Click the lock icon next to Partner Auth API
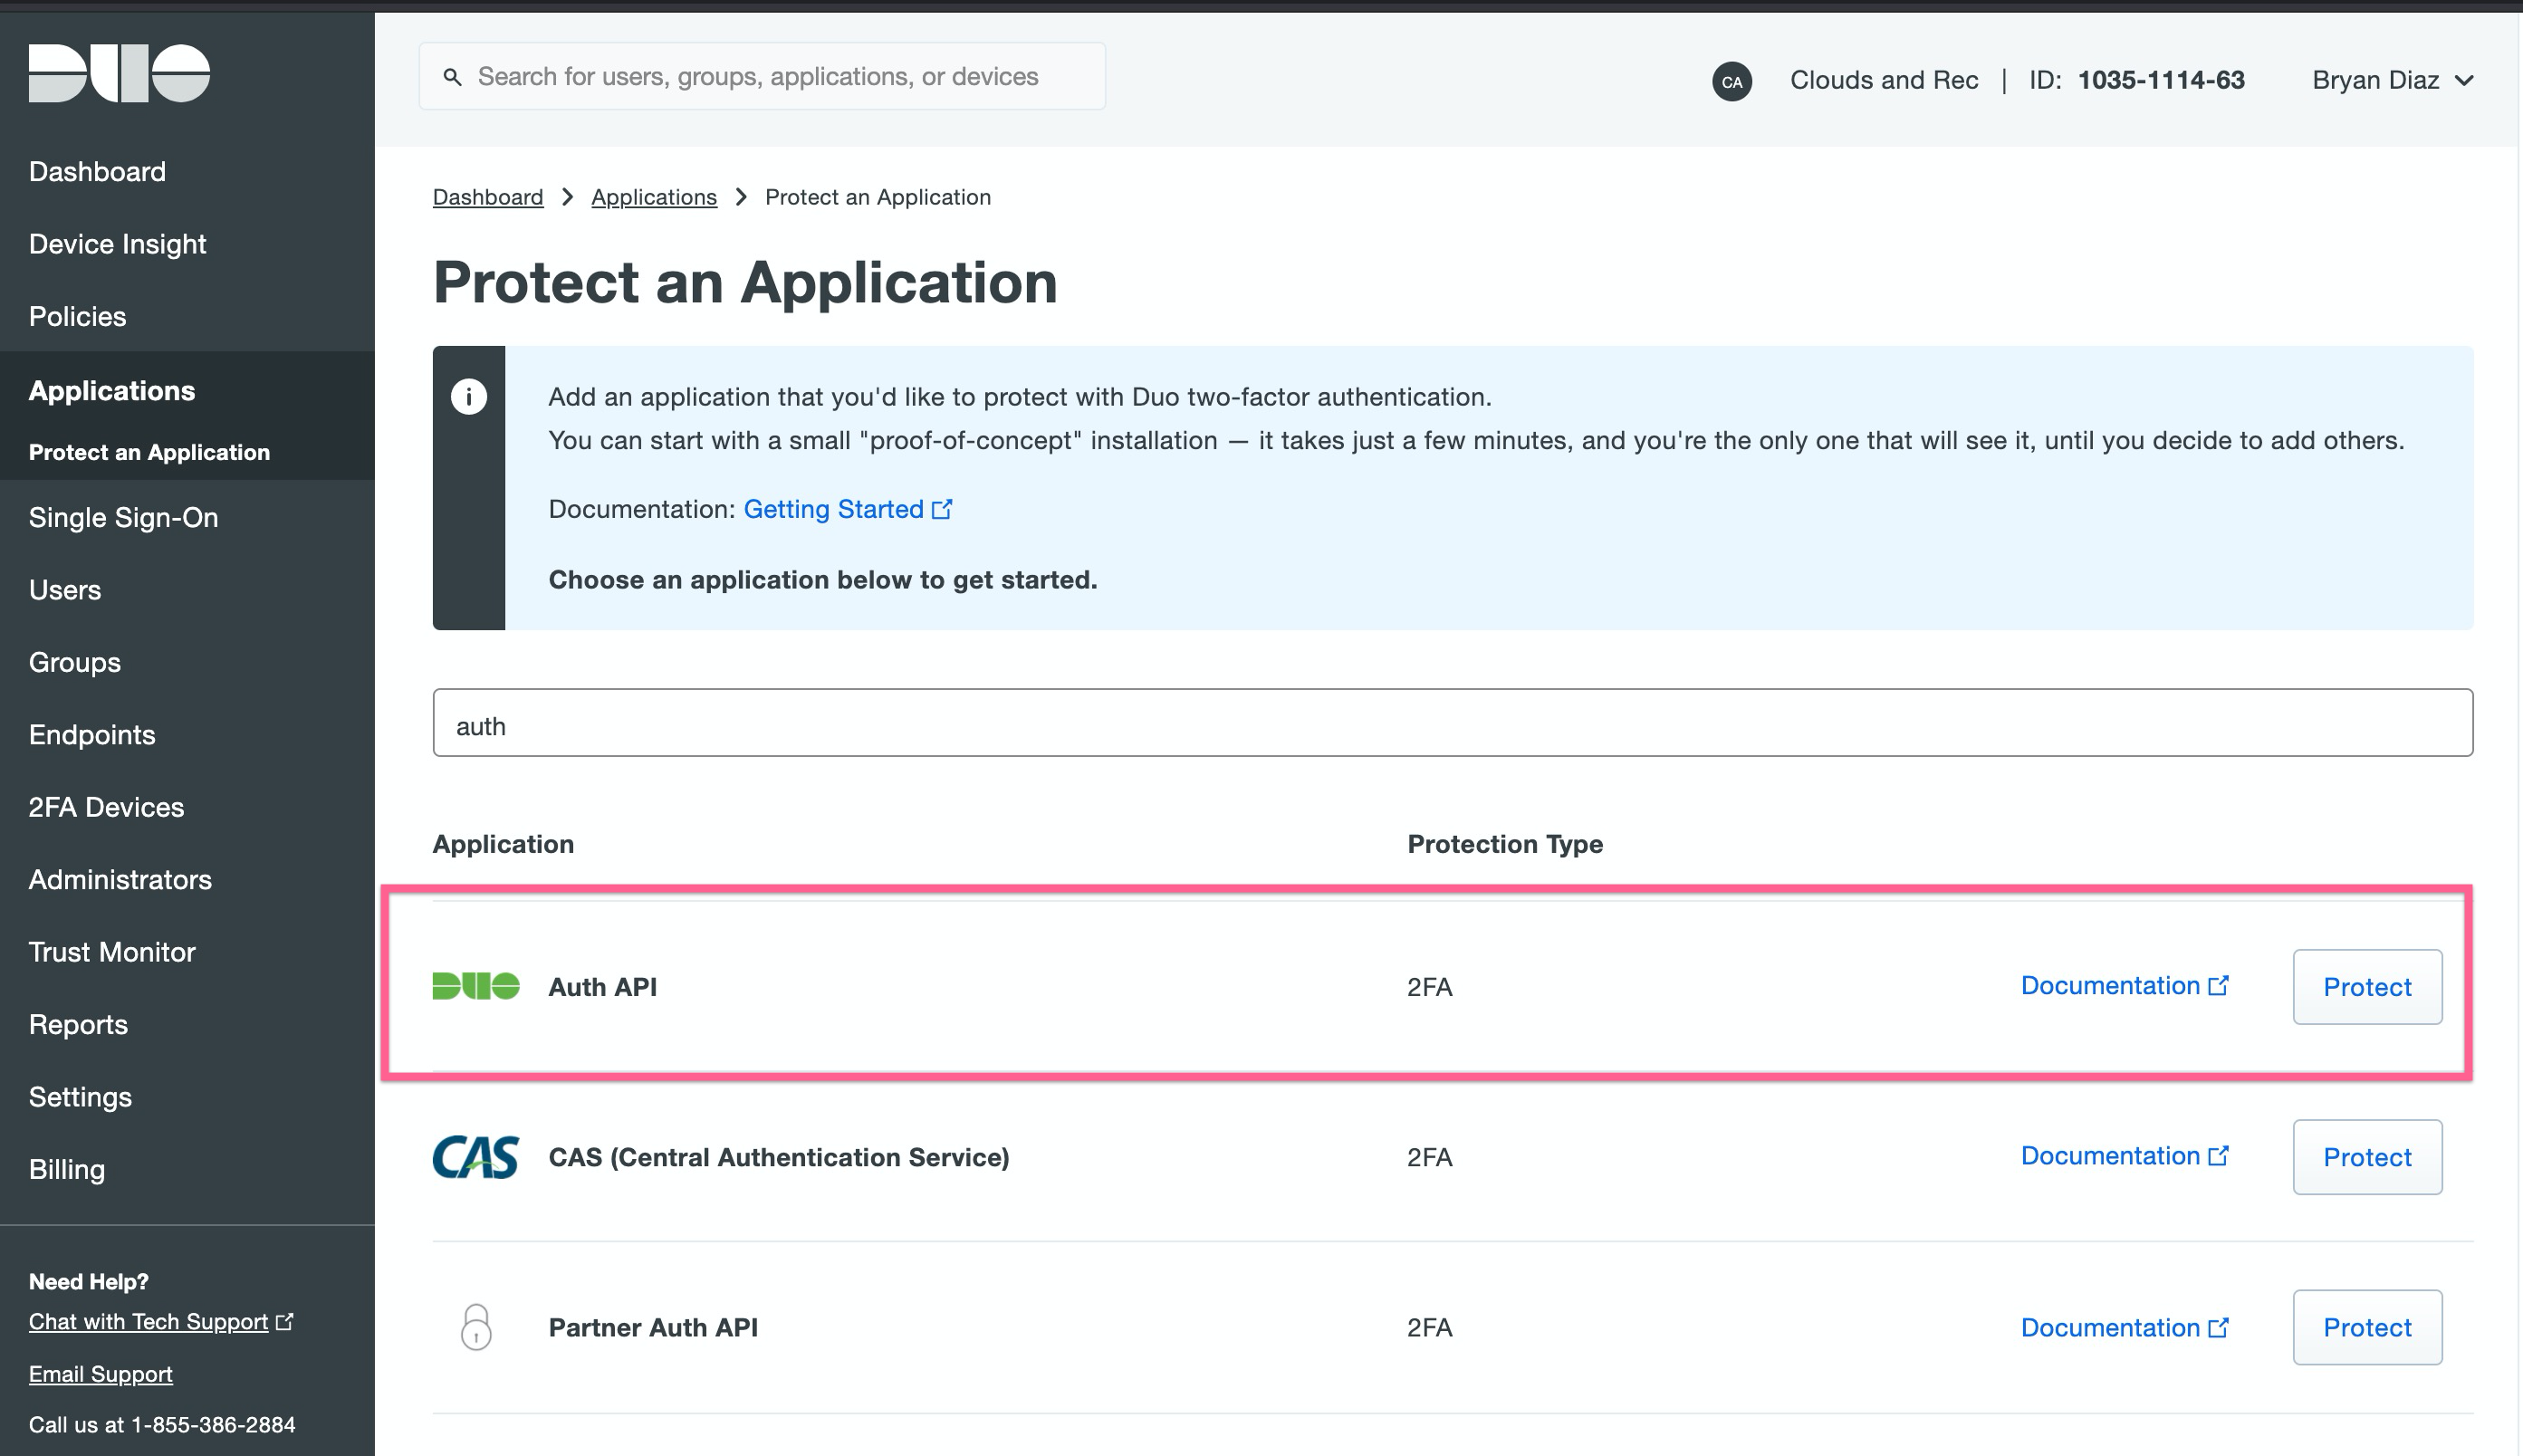This screenshot has width=2523, height=1456. click(475, 1327)
